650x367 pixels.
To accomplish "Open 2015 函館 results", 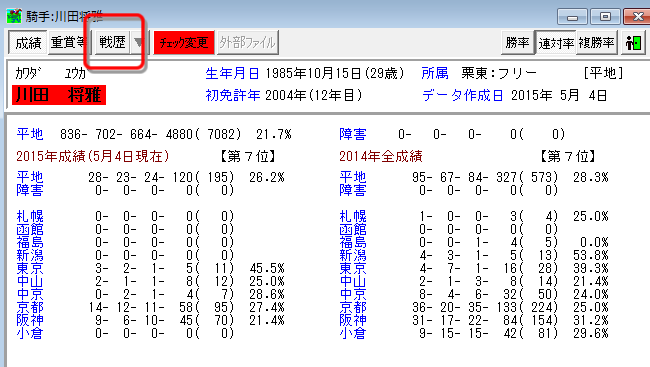I will (x=30, y=229).
